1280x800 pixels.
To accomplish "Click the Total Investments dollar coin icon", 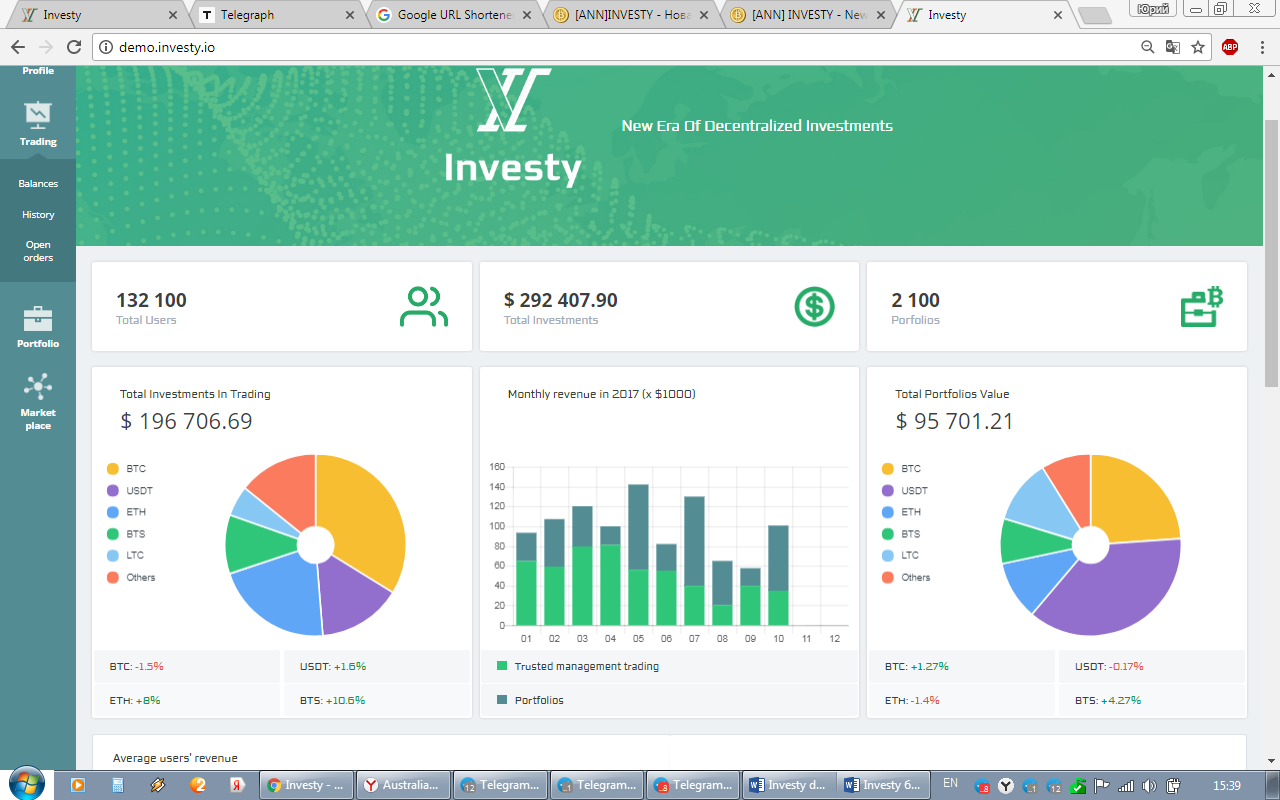I will pos(814,306).
